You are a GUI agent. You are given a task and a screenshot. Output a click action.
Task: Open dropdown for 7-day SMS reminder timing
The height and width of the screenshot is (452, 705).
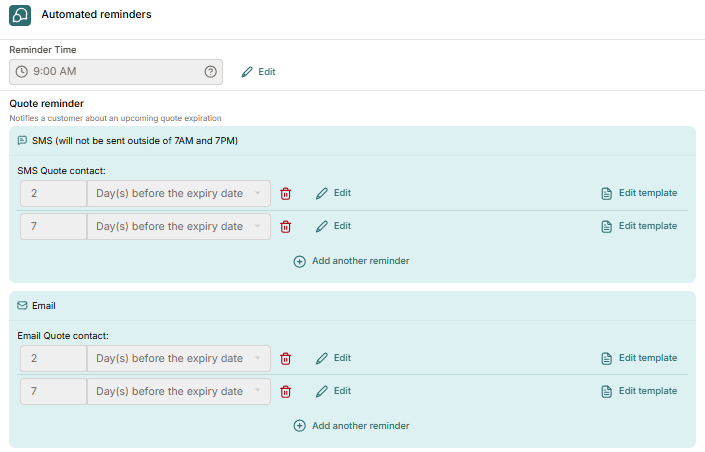(x=179, y=226)
